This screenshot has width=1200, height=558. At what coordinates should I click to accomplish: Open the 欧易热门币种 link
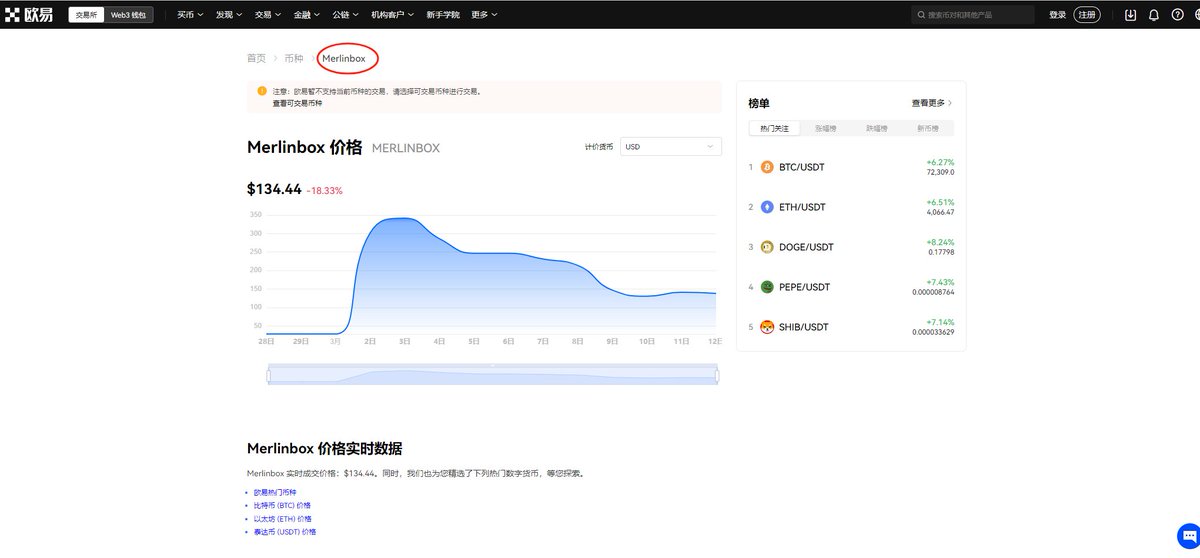click(x=275, y=493)
